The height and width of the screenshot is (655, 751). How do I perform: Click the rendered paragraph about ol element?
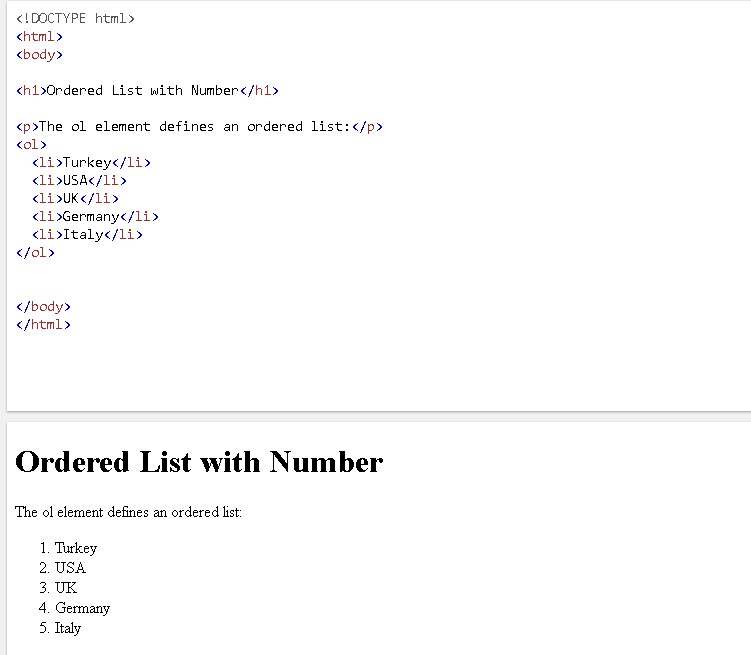pos(128,512)
